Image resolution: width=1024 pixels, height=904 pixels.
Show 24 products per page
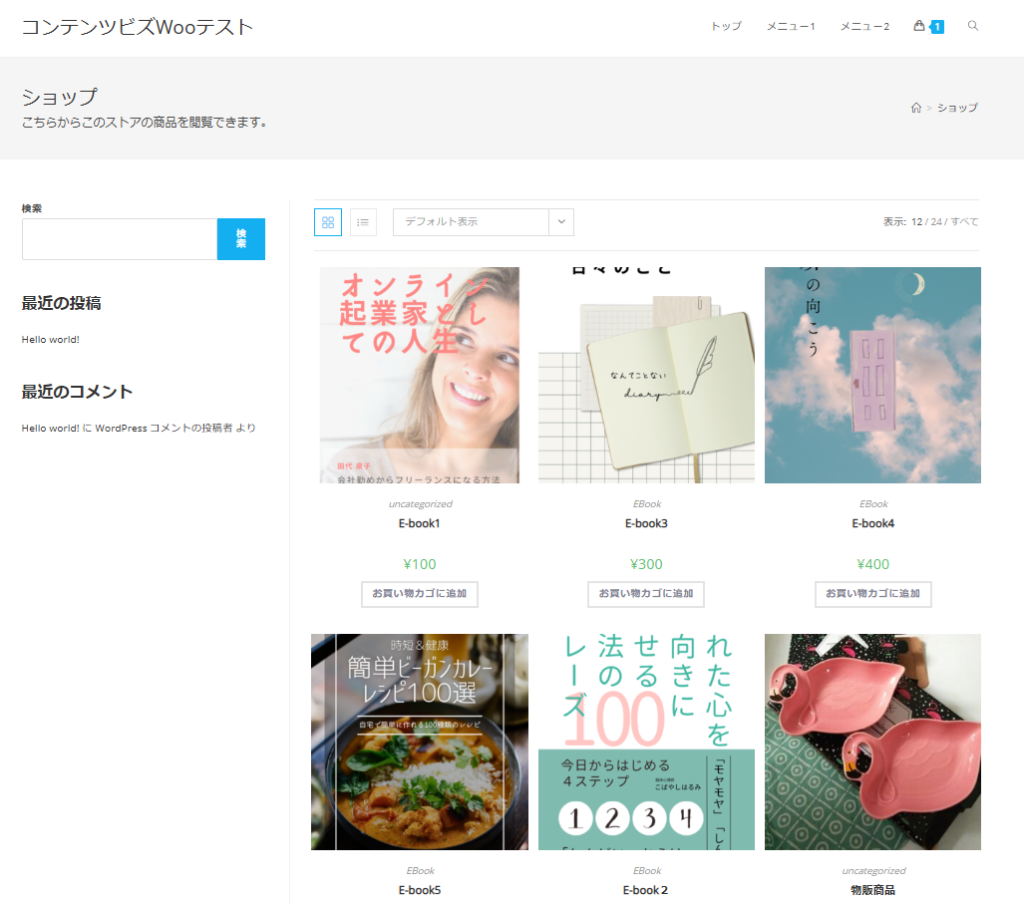coord(937,222)
